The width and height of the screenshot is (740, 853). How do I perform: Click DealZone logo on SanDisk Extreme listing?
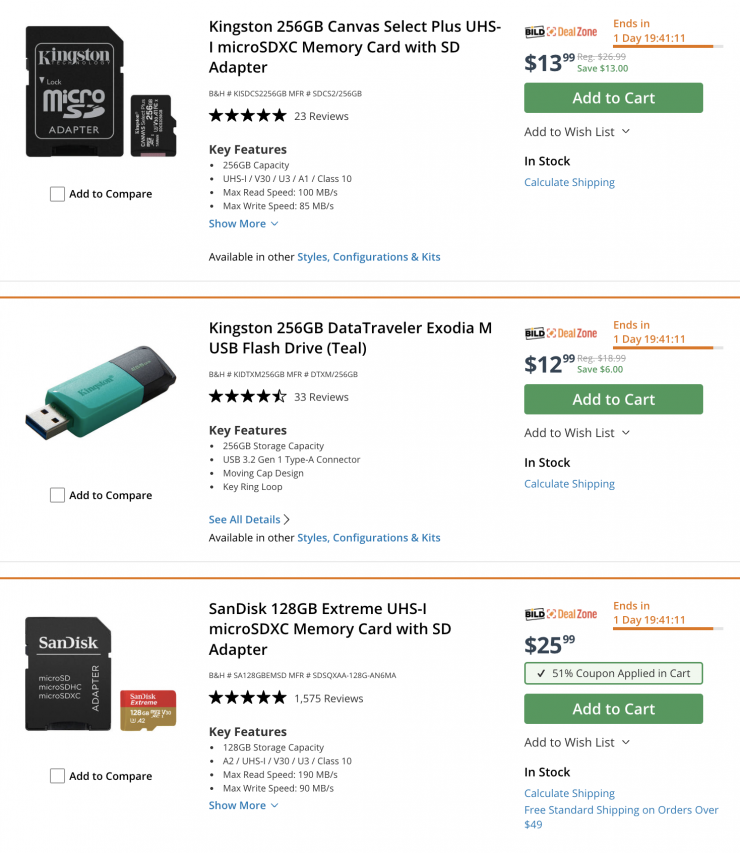[560, 614]
